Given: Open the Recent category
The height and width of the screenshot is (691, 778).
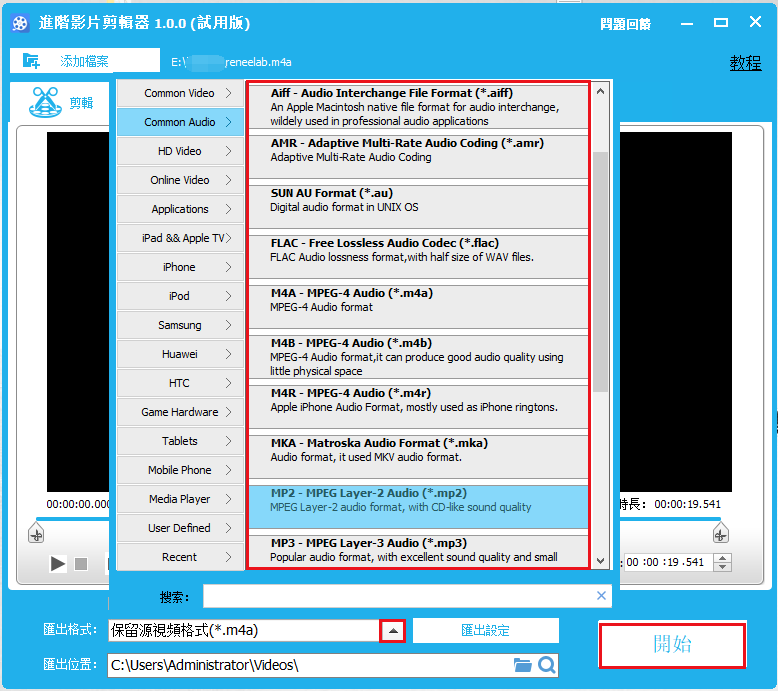Looking at the screenshot, I should [x=181, y=558].
